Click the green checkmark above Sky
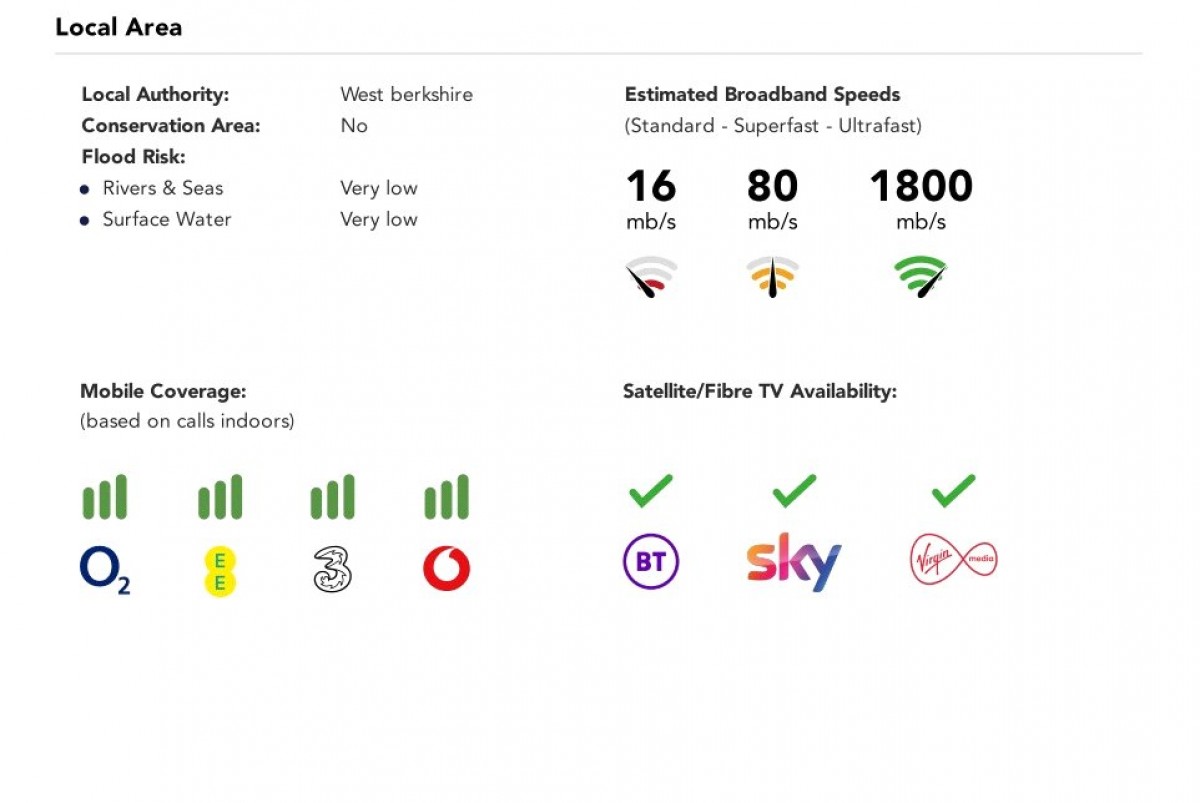The height and width of the screenshot is (803, 1200). click(795, 490)
